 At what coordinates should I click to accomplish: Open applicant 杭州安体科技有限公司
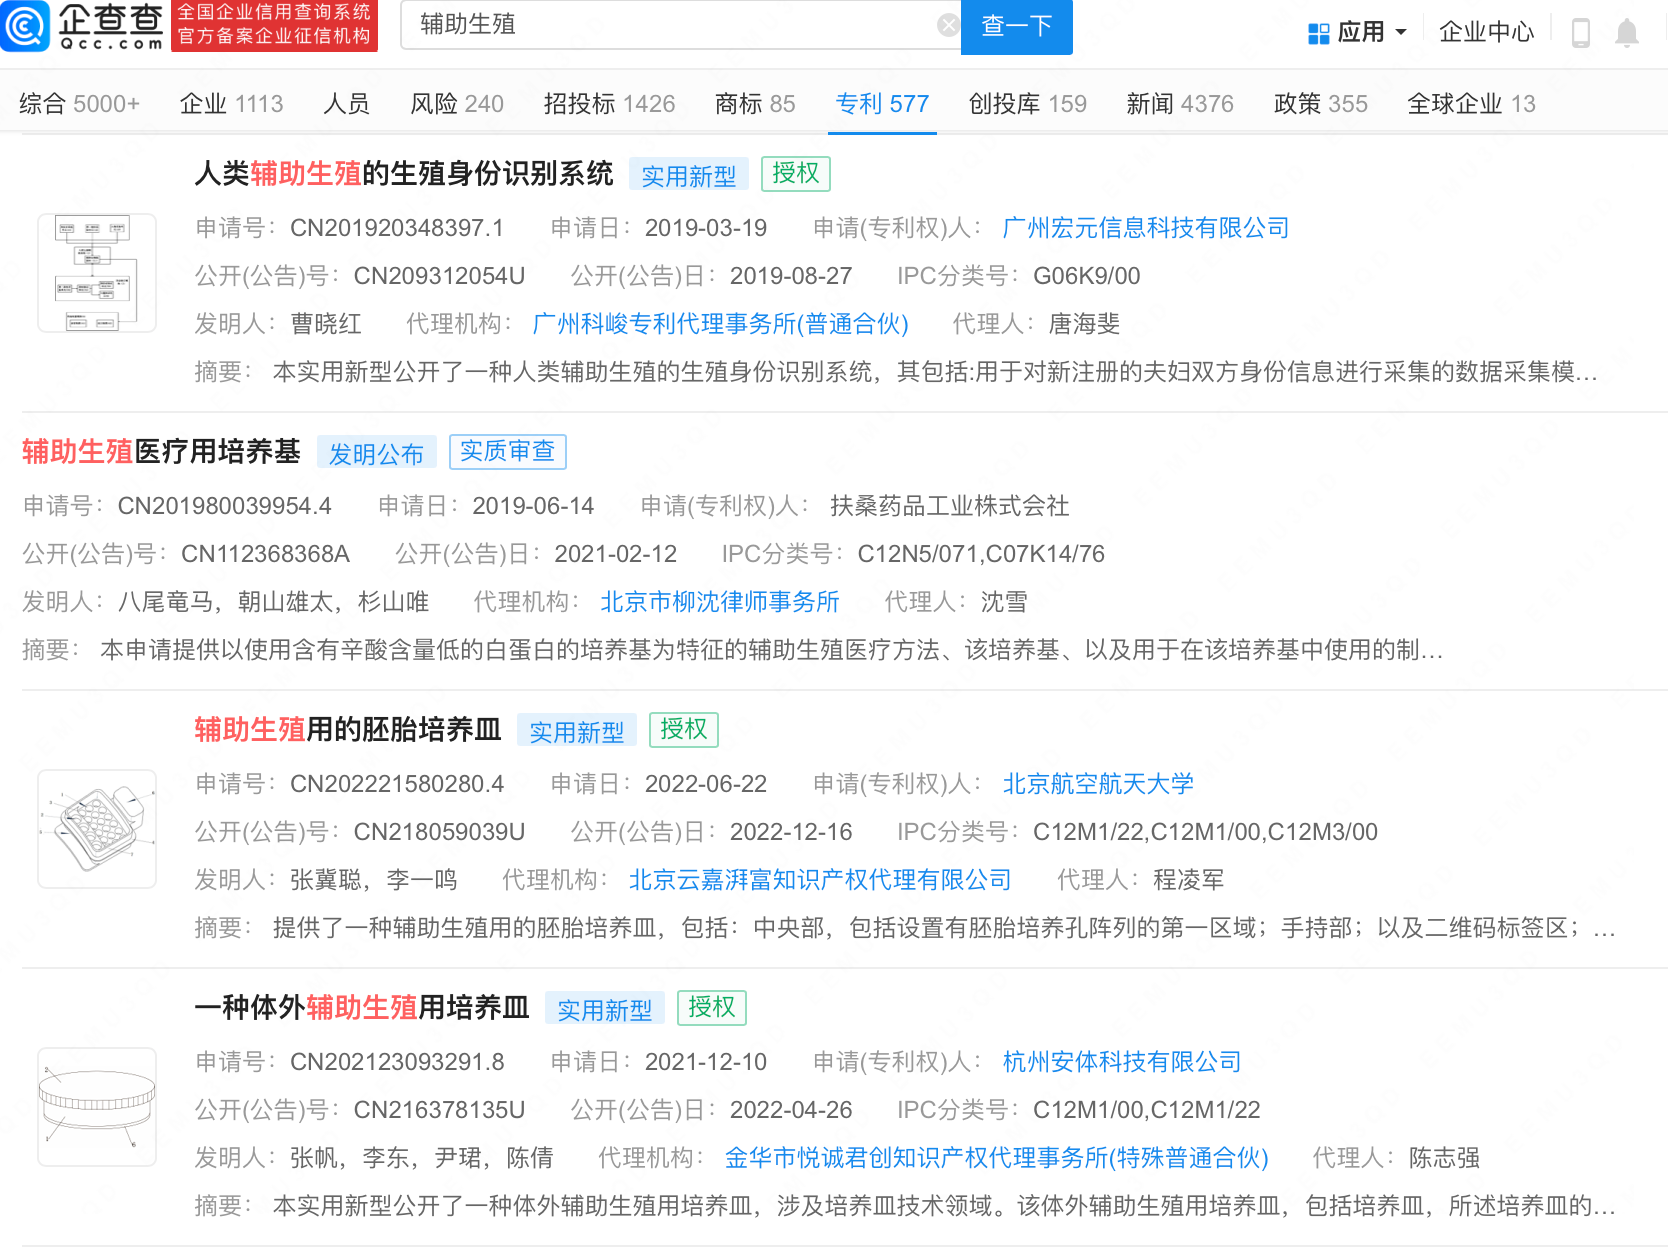tap(1122, 1062)
